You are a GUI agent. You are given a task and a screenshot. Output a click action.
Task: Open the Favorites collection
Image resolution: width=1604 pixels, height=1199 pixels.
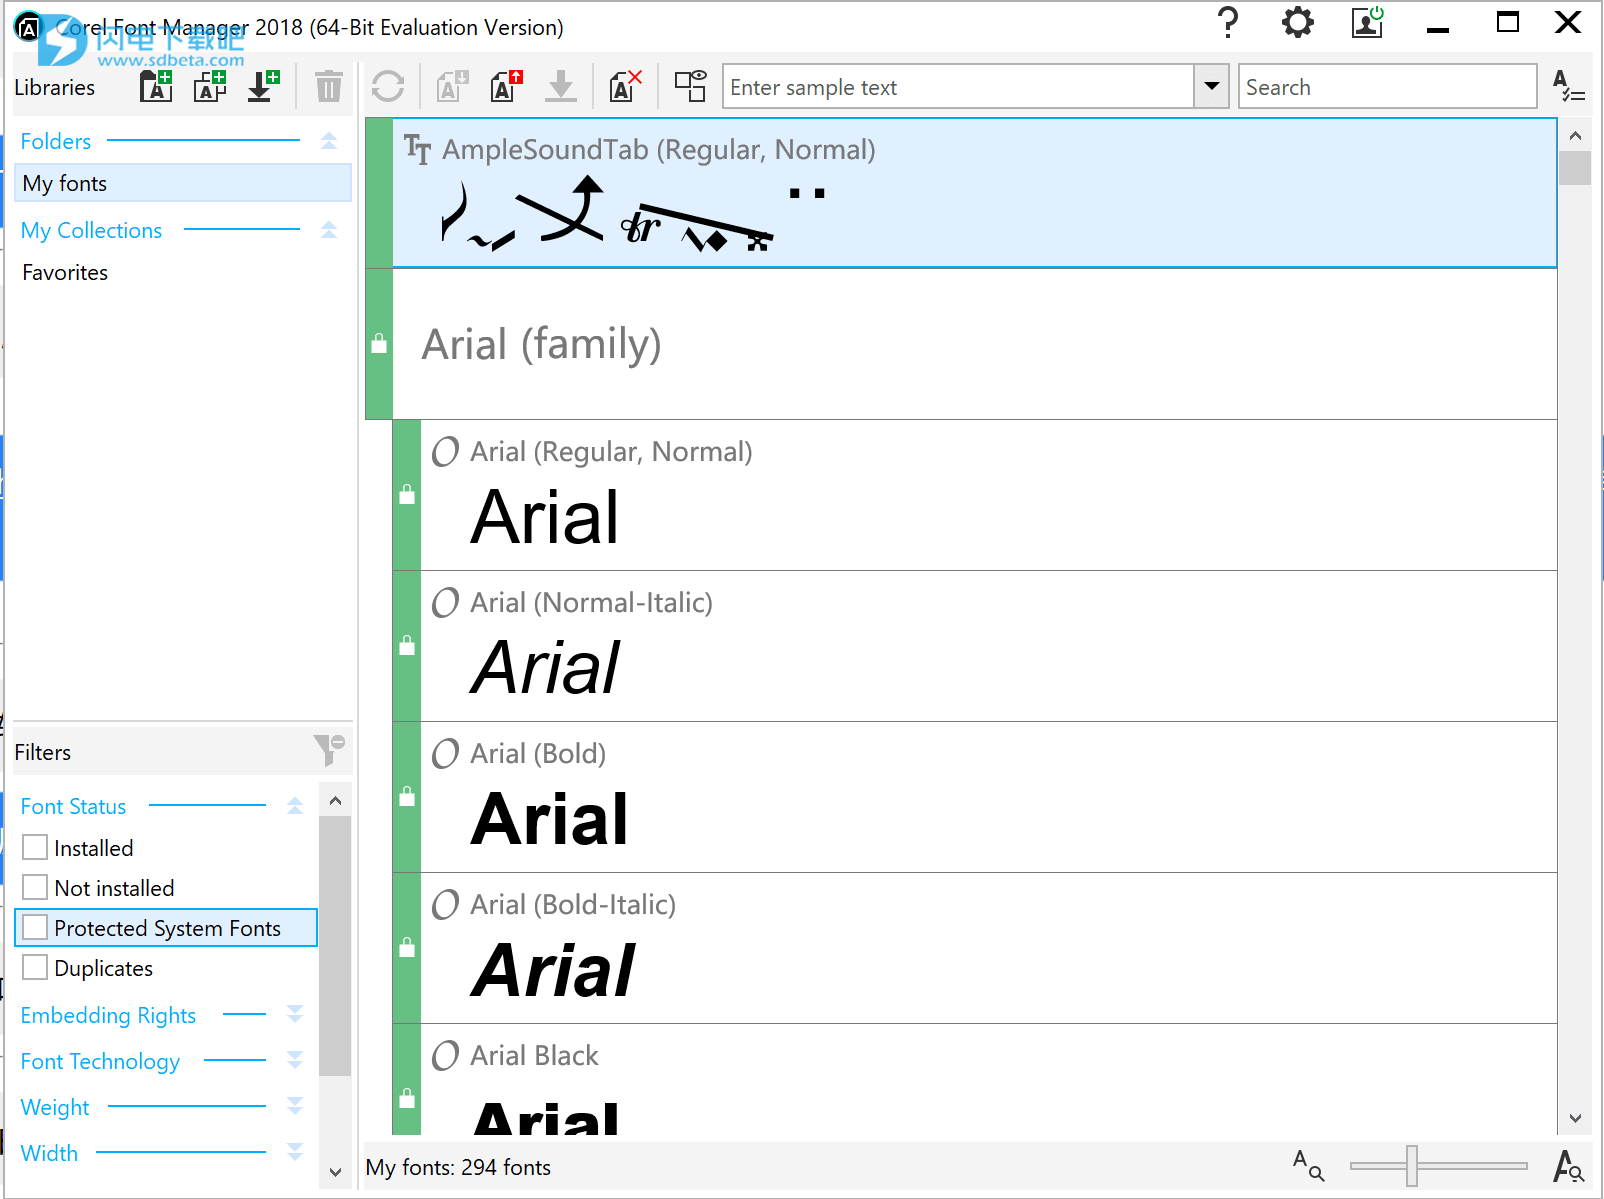[x=65, y=273]
